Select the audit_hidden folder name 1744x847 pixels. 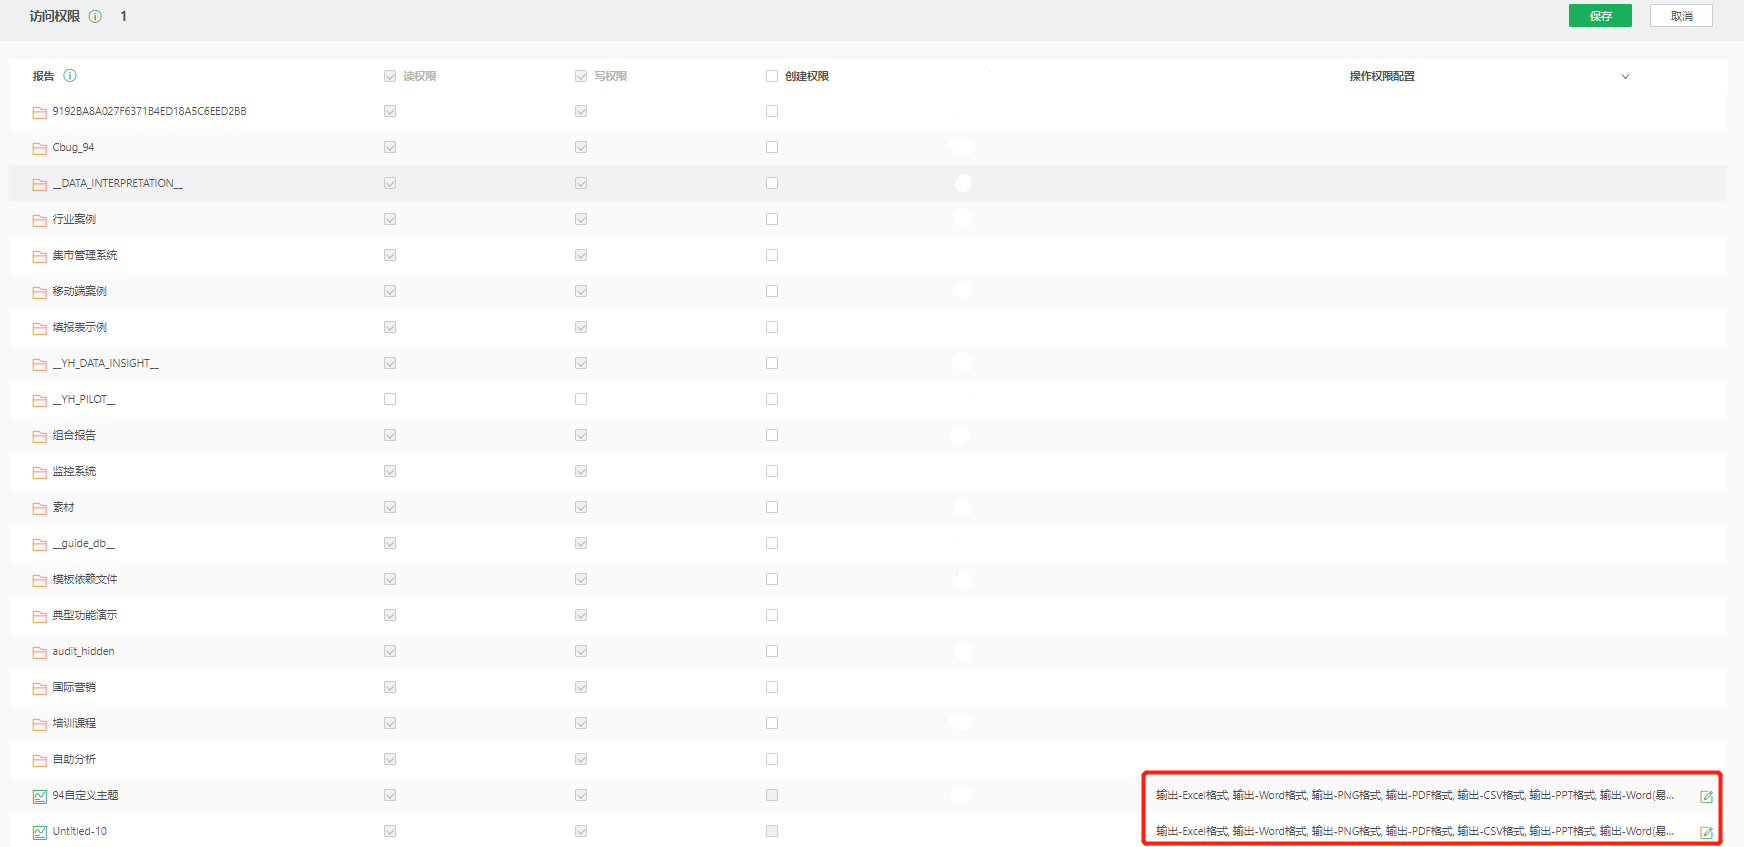pos(83,651)
